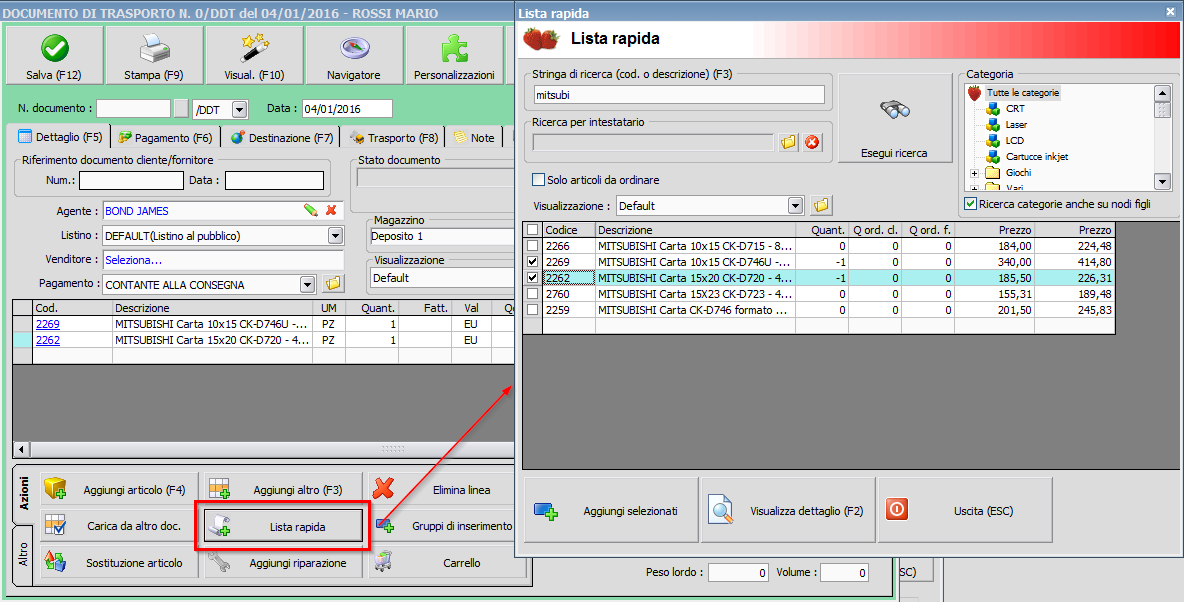The image size is (1184, 602).
Task: Open Personalizzazioni puzzle piece icon
Action: tap(454, 49)
